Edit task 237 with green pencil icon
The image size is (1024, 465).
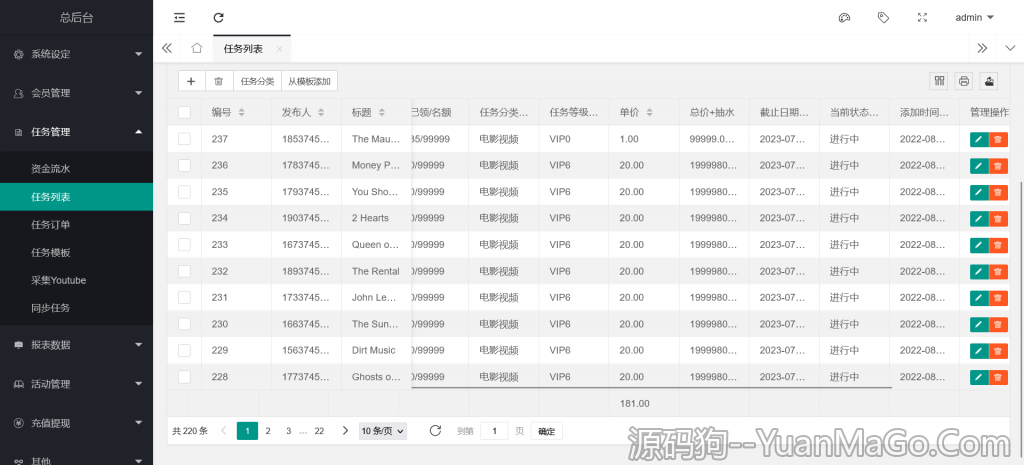(979, 139)
